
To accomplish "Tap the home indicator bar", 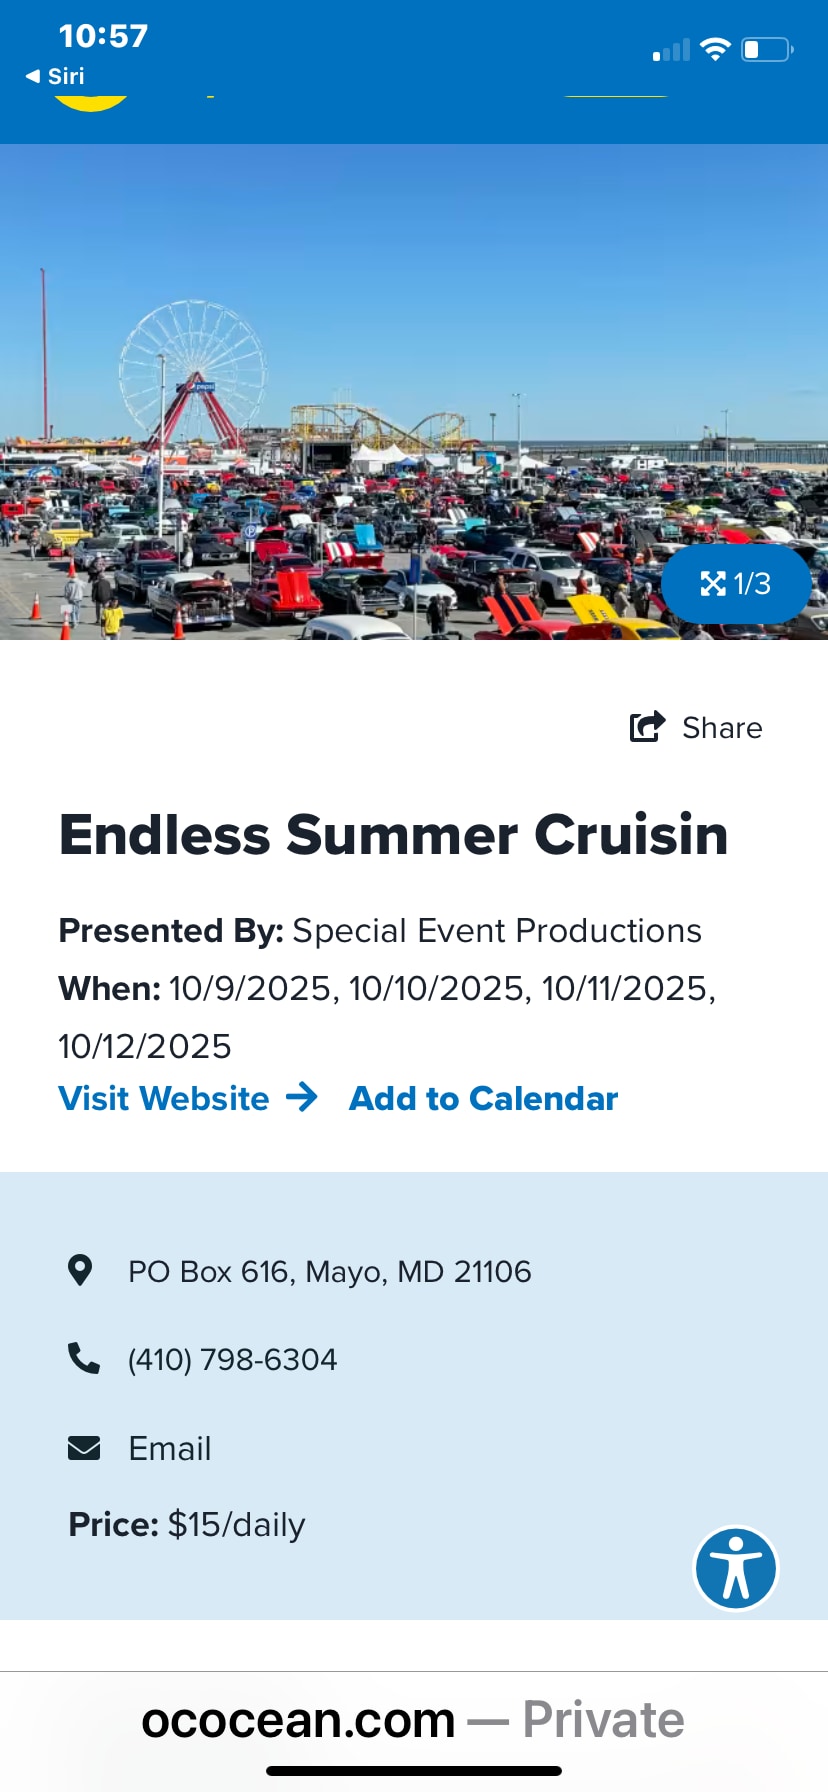I will [x=414, y=1771].
